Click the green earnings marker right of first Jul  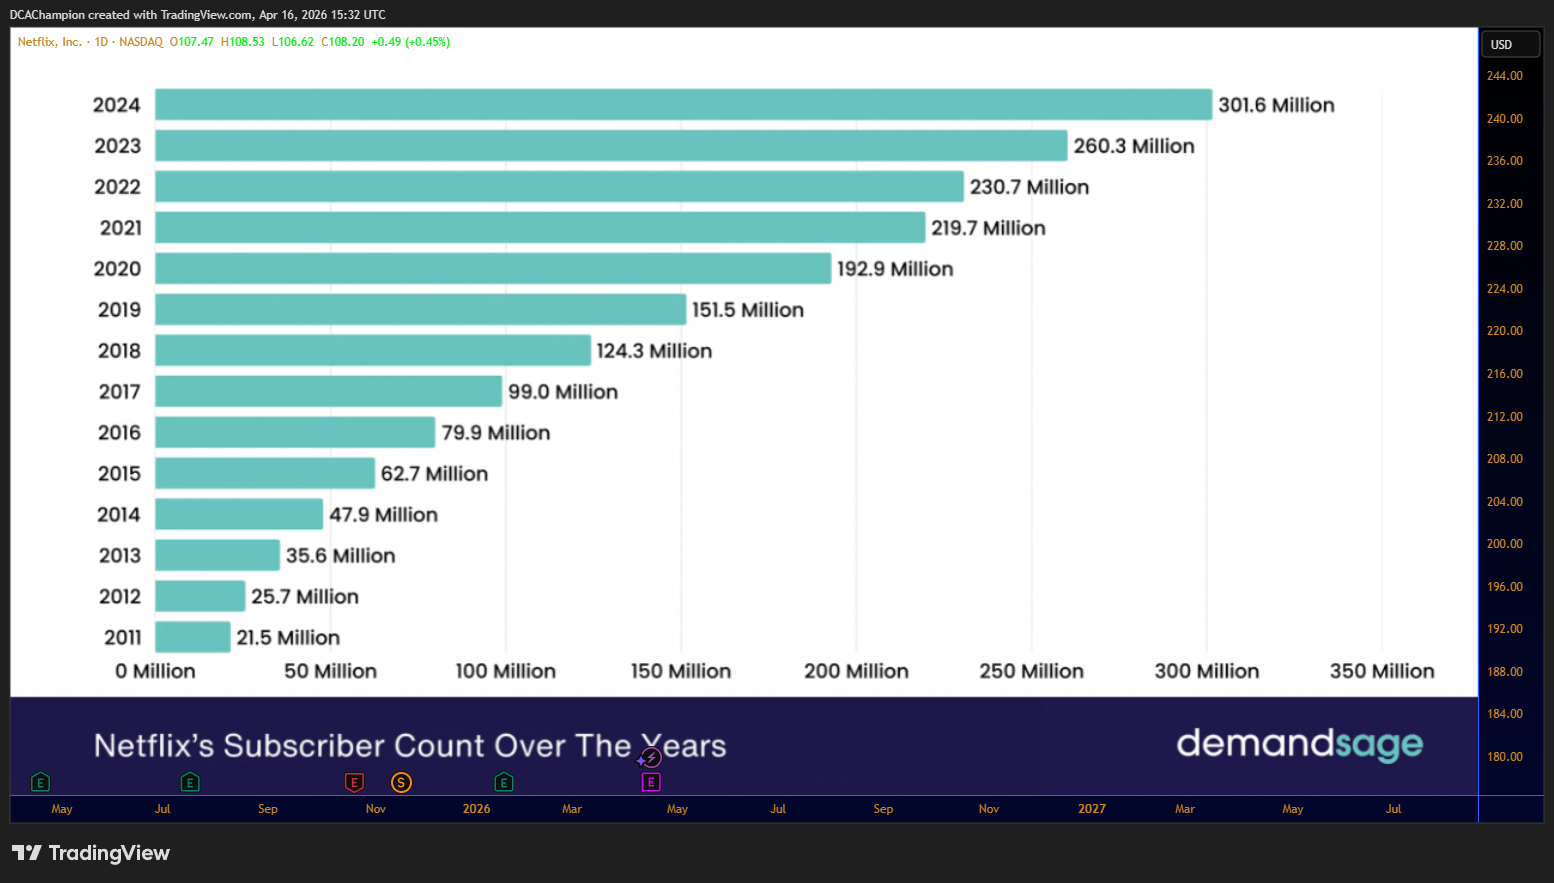(x=190, y=782)
